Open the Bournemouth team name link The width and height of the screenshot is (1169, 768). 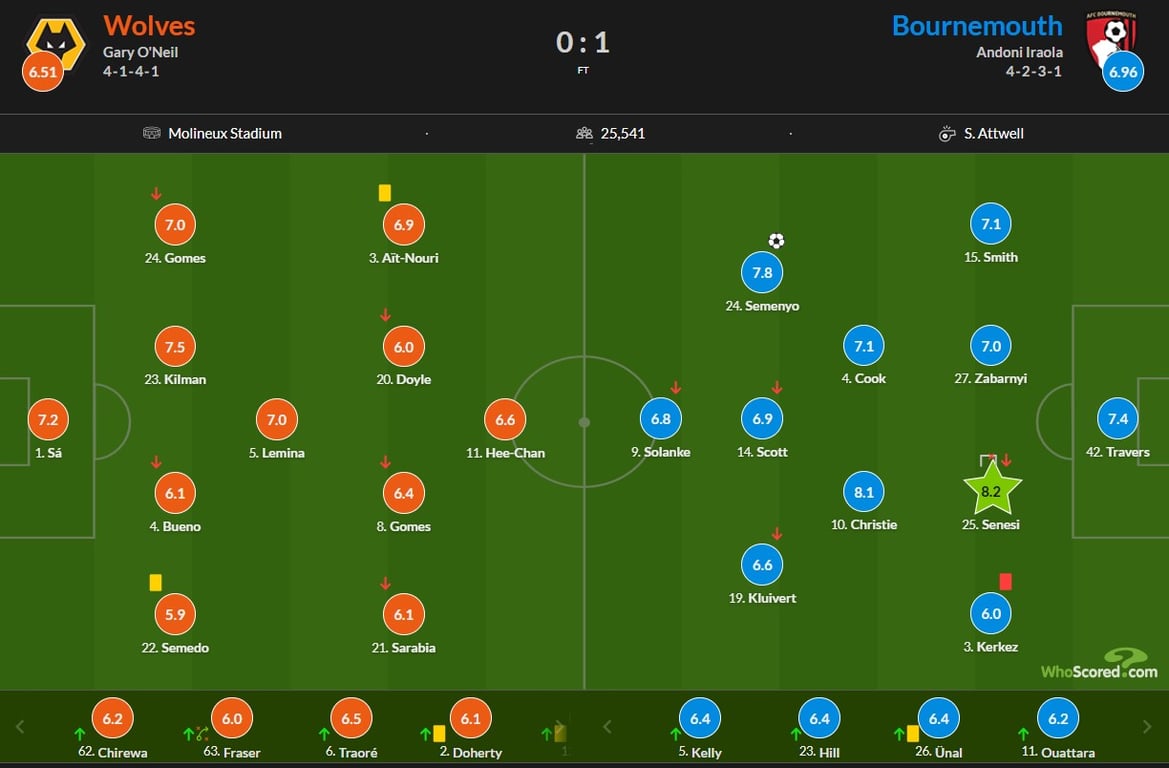[976, 25]
